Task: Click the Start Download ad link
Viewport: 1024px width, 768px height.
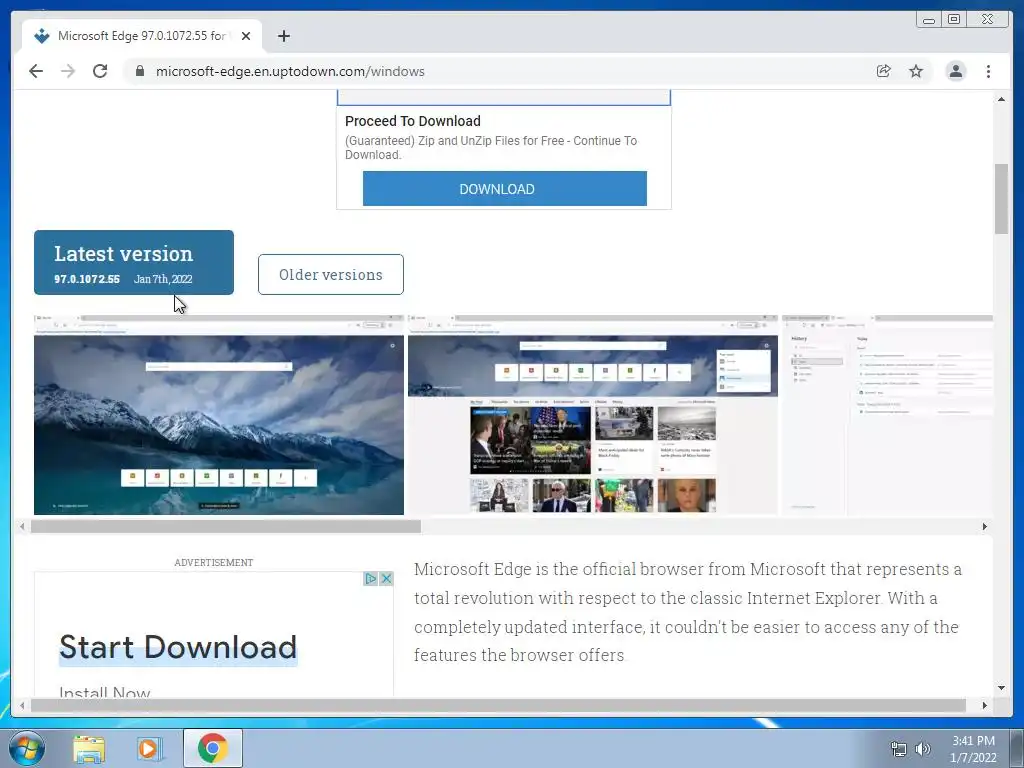Action: point(178,647)
